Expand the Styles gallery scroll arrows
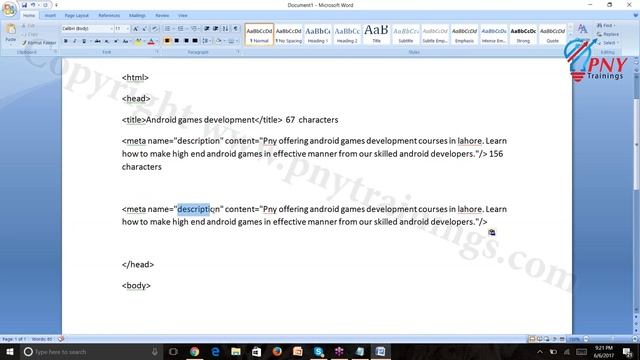 click(571, 34)
